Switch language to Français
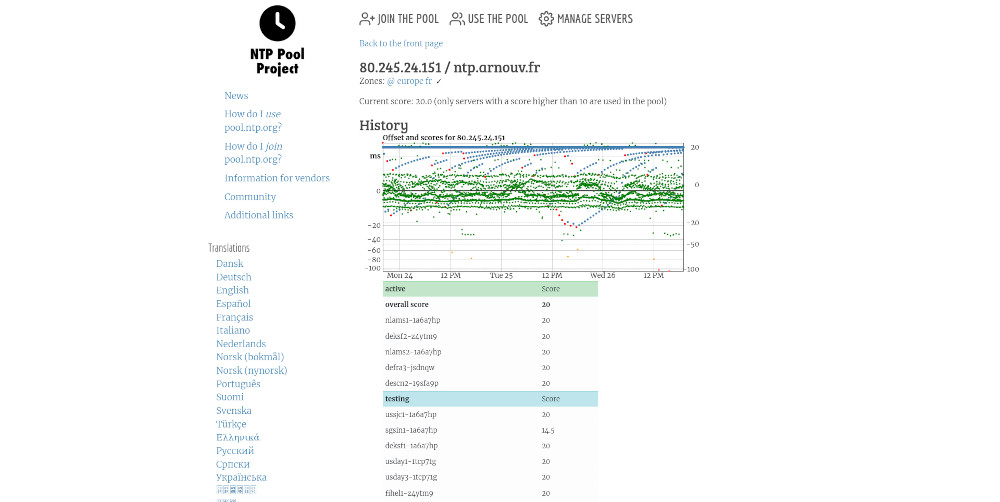The image size is (1000, 502). tap(234, 317)
